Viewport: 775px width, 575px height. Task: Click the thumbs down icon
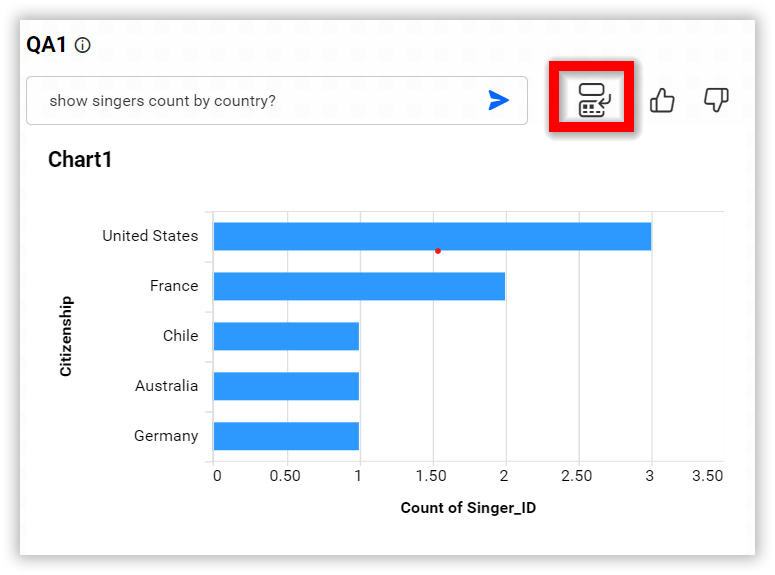[716, 99]
